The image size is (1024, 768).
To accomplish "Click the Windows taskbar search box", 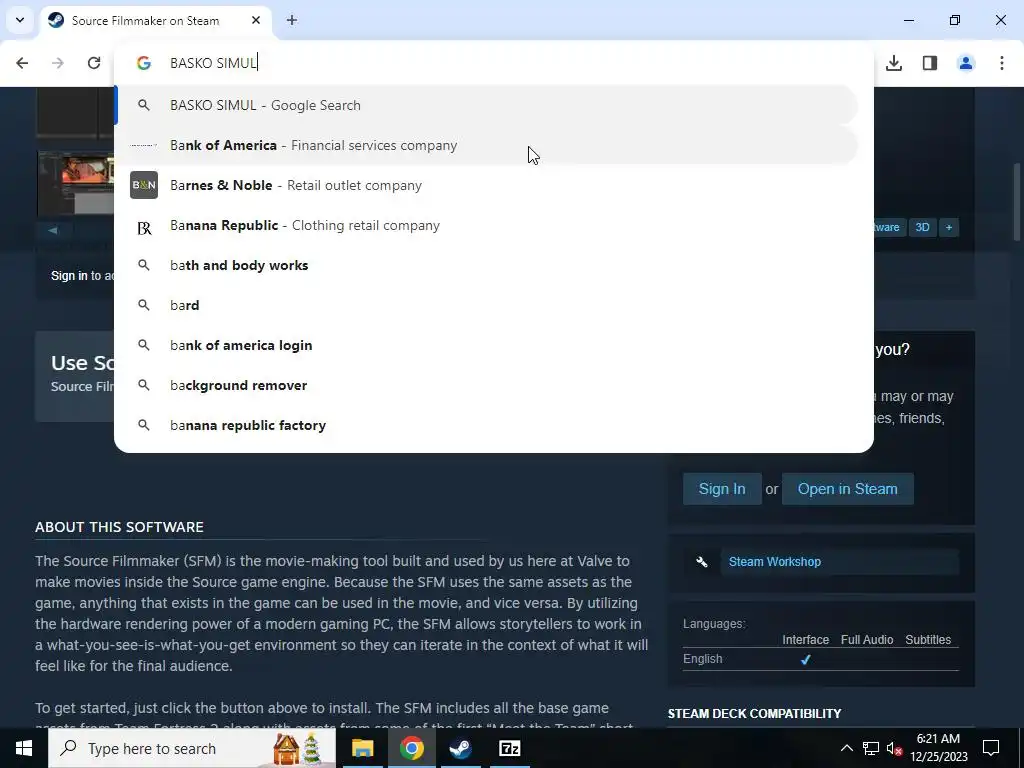I will click(192, 748).
